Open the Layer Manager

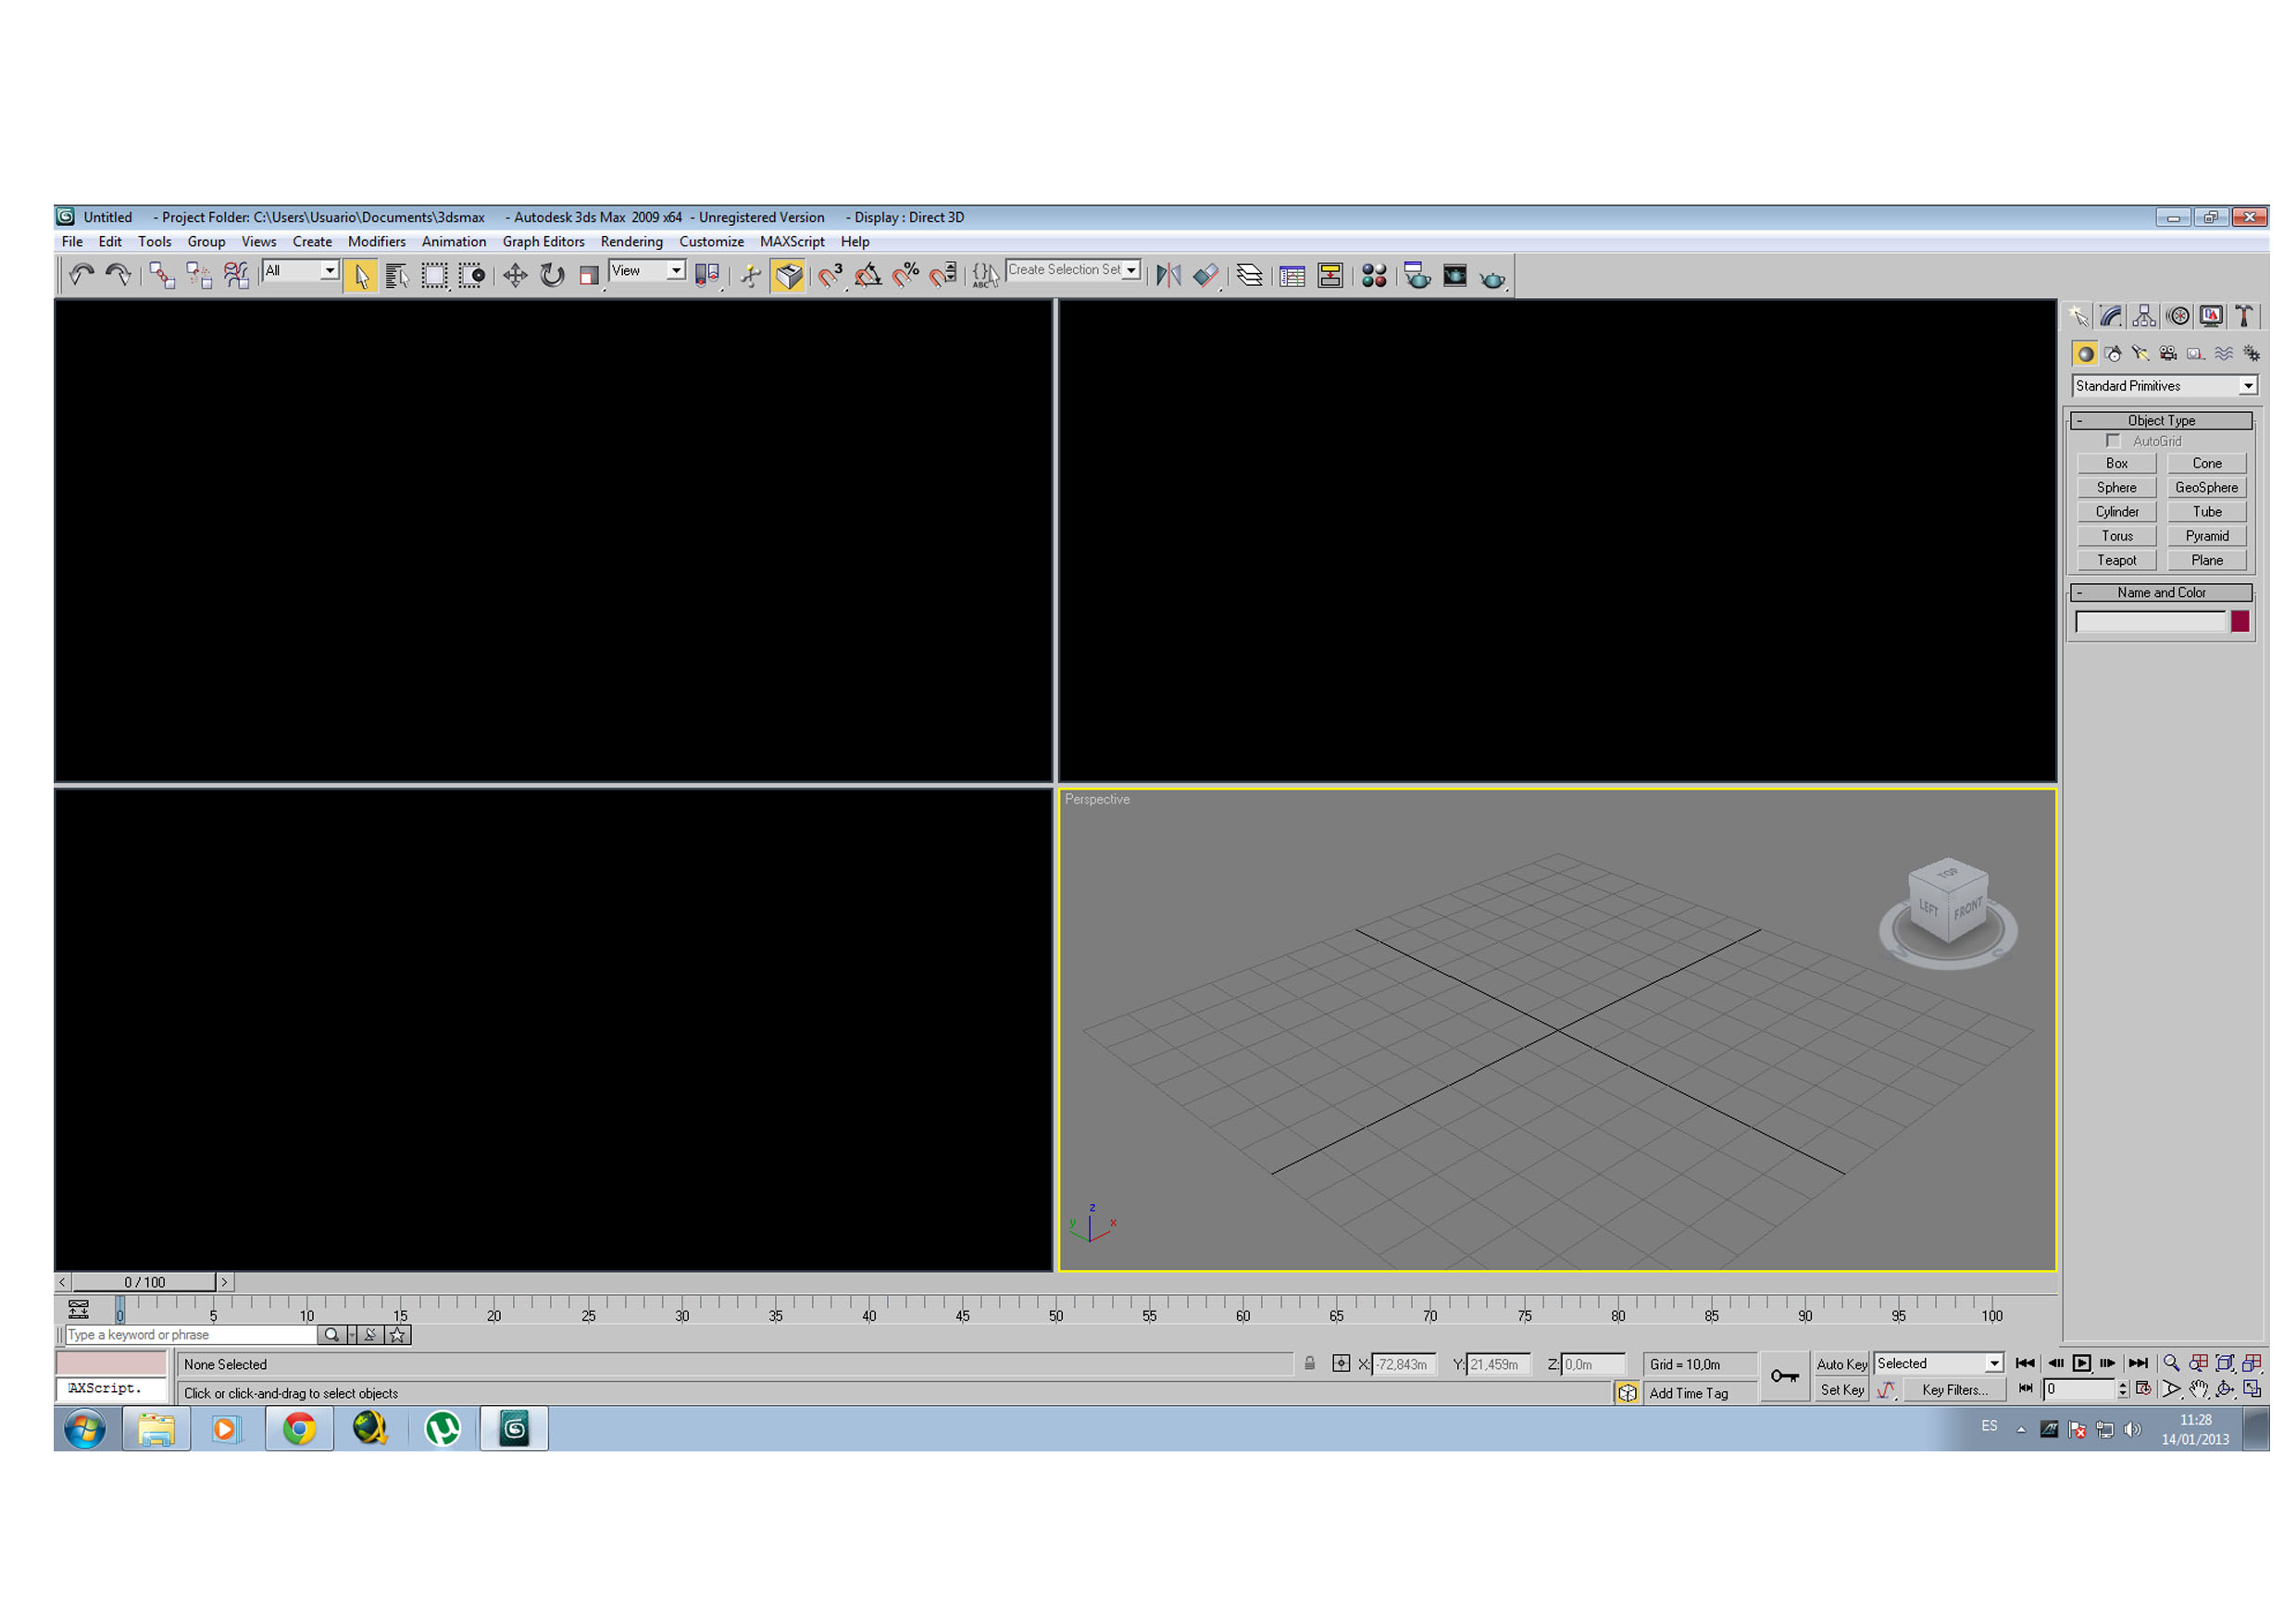(x=1249, y=276)
